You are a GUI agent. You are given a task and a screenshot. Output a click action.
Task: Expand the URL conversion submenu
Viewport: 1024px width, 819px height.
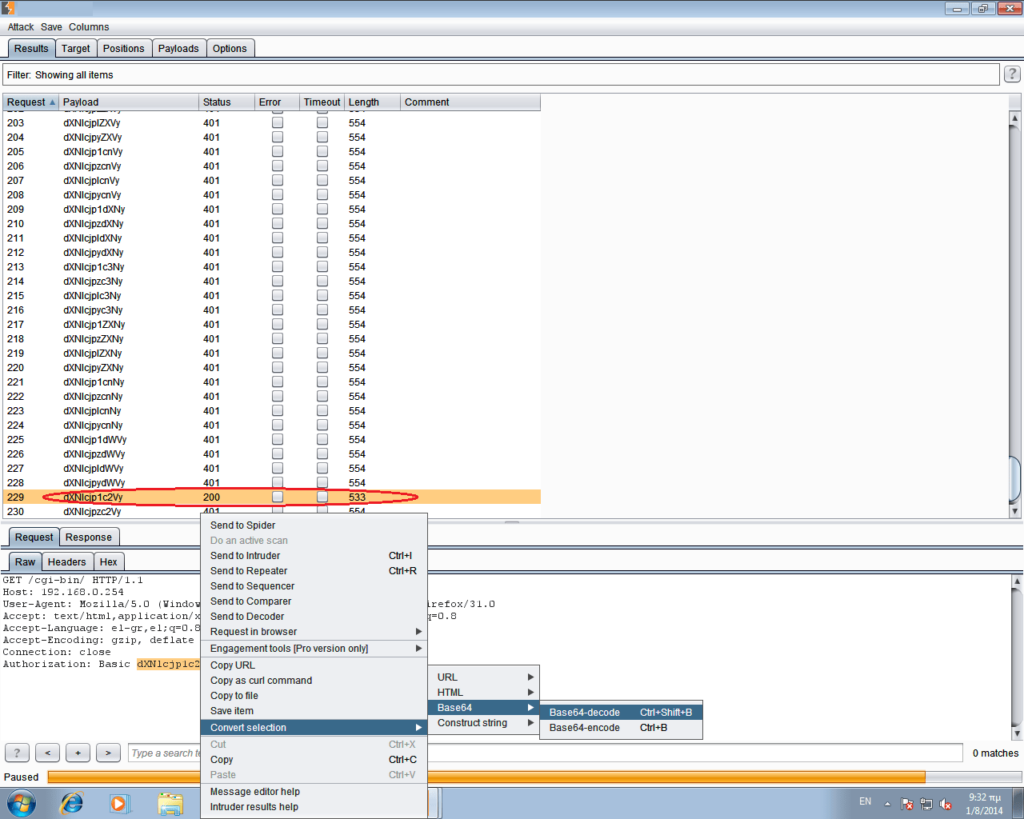click(x=484, y=677)
